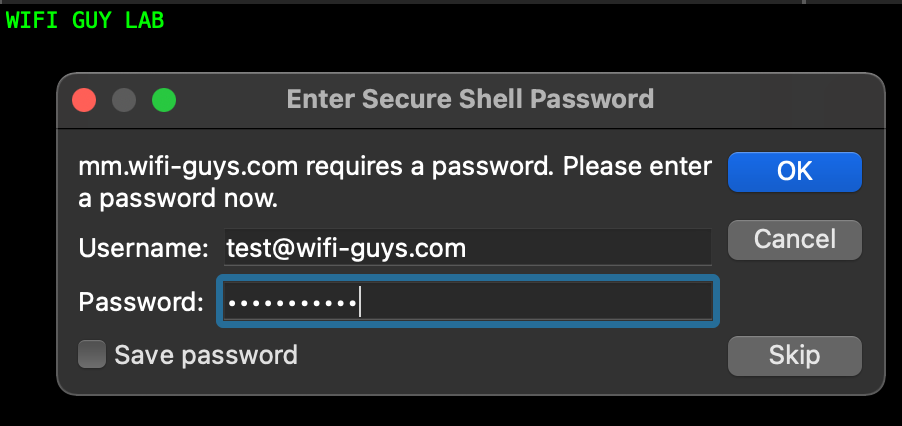Click the green "WIFI GUY LAB" terminal text

pos(85,21)
